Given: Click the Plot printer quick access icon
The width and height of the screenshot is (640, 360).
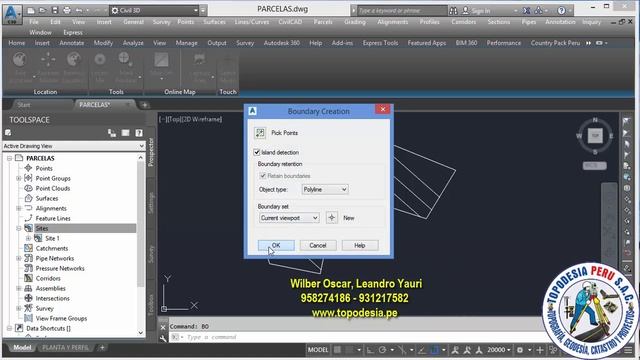Looking at the screenshot, I should (67, 10).
